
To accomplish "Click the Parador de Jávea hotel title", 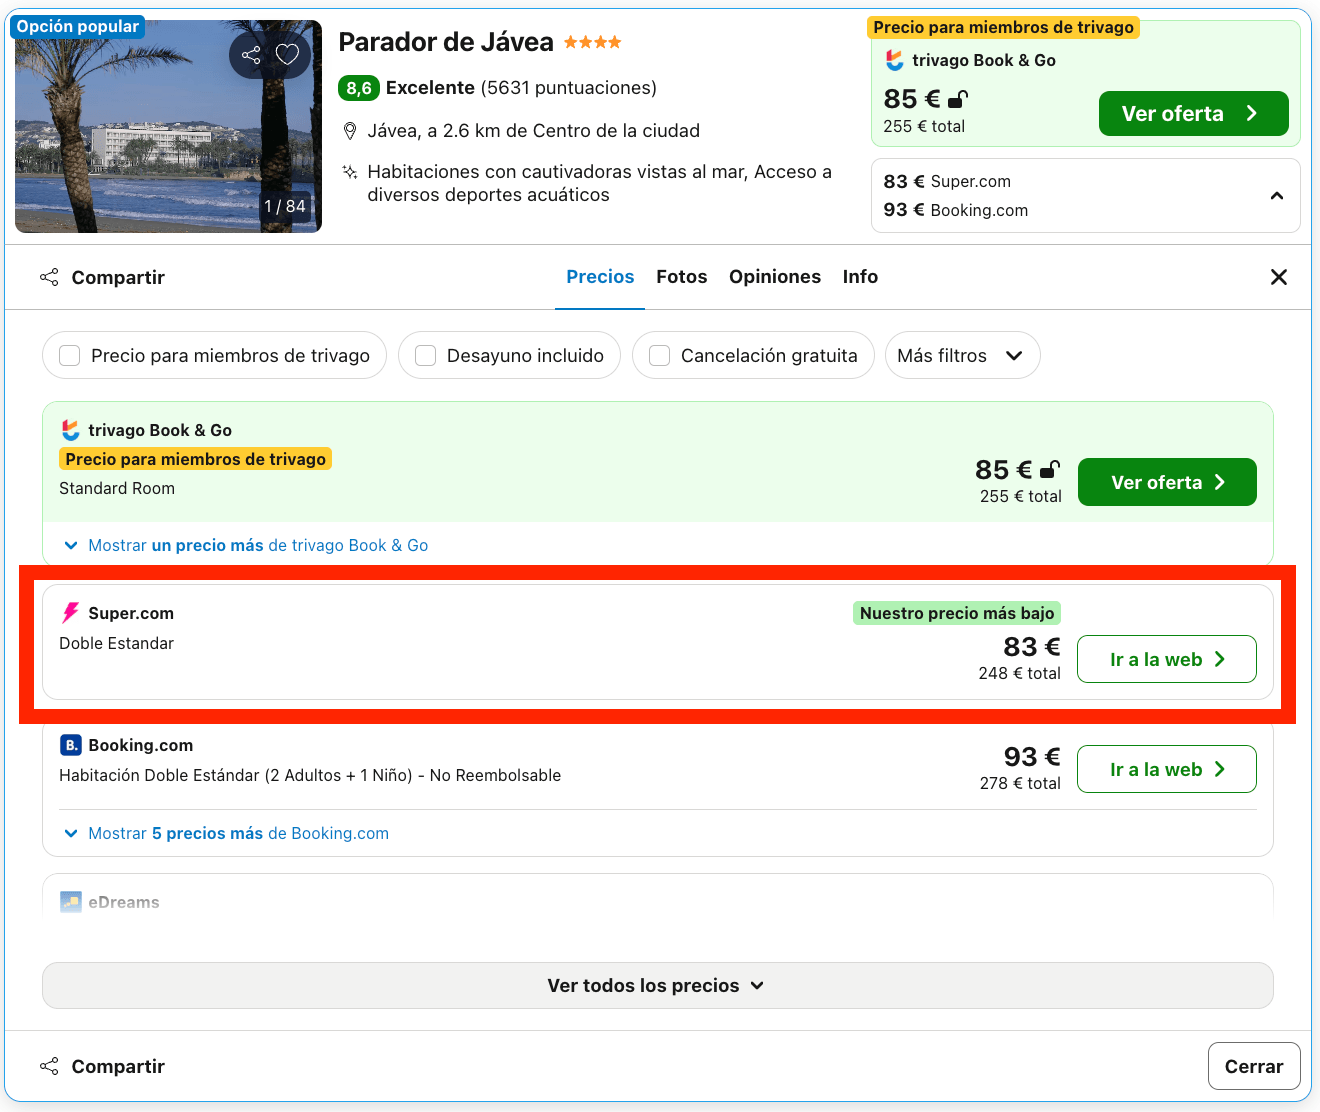I will pos(446,42).
